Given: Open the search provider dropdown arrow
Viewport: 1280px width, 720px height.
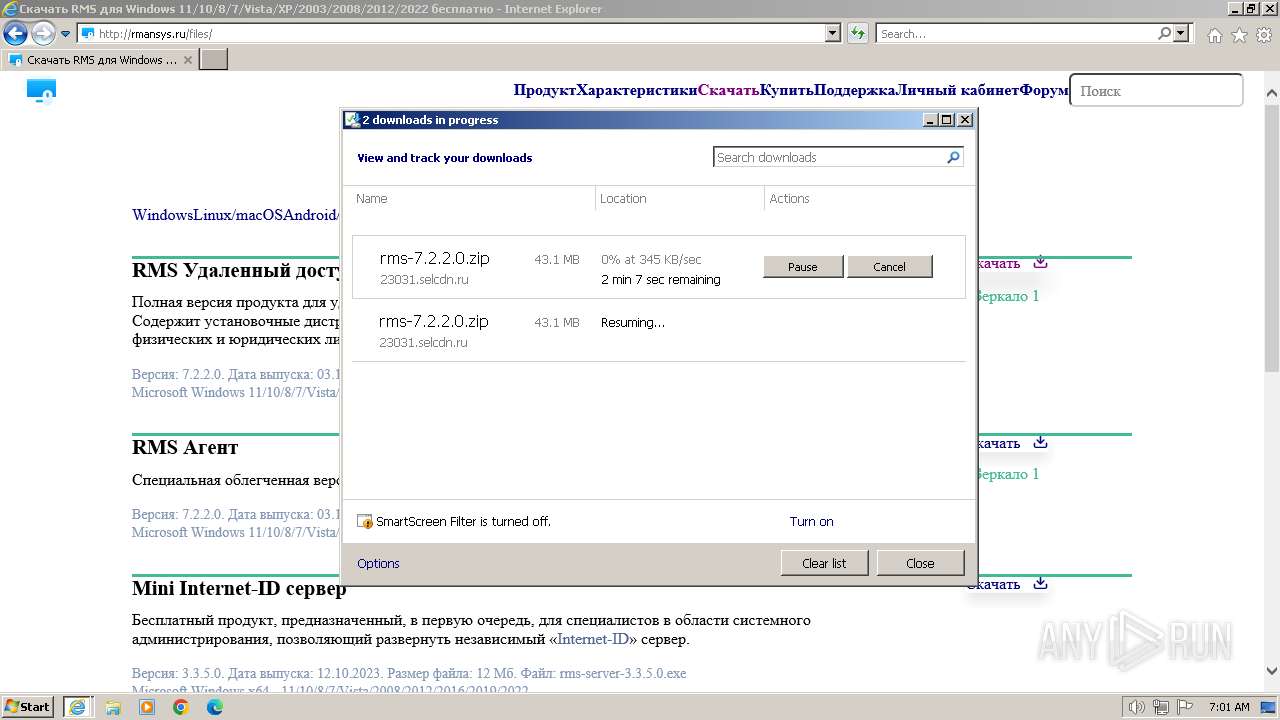Looking at the screenshot, I should tap(1182, 33).
